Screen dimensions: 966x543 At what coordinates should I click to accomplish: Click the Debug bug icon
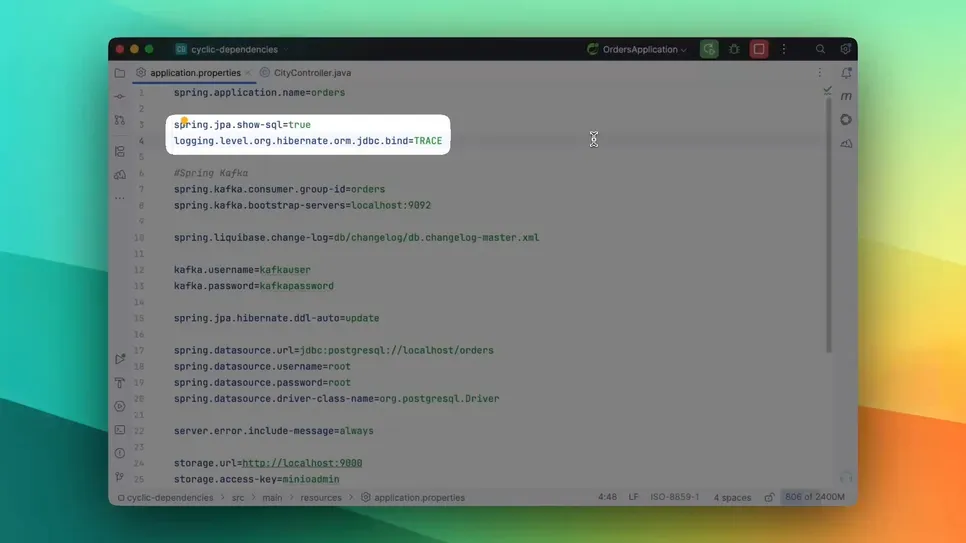[x=734, y=49]
